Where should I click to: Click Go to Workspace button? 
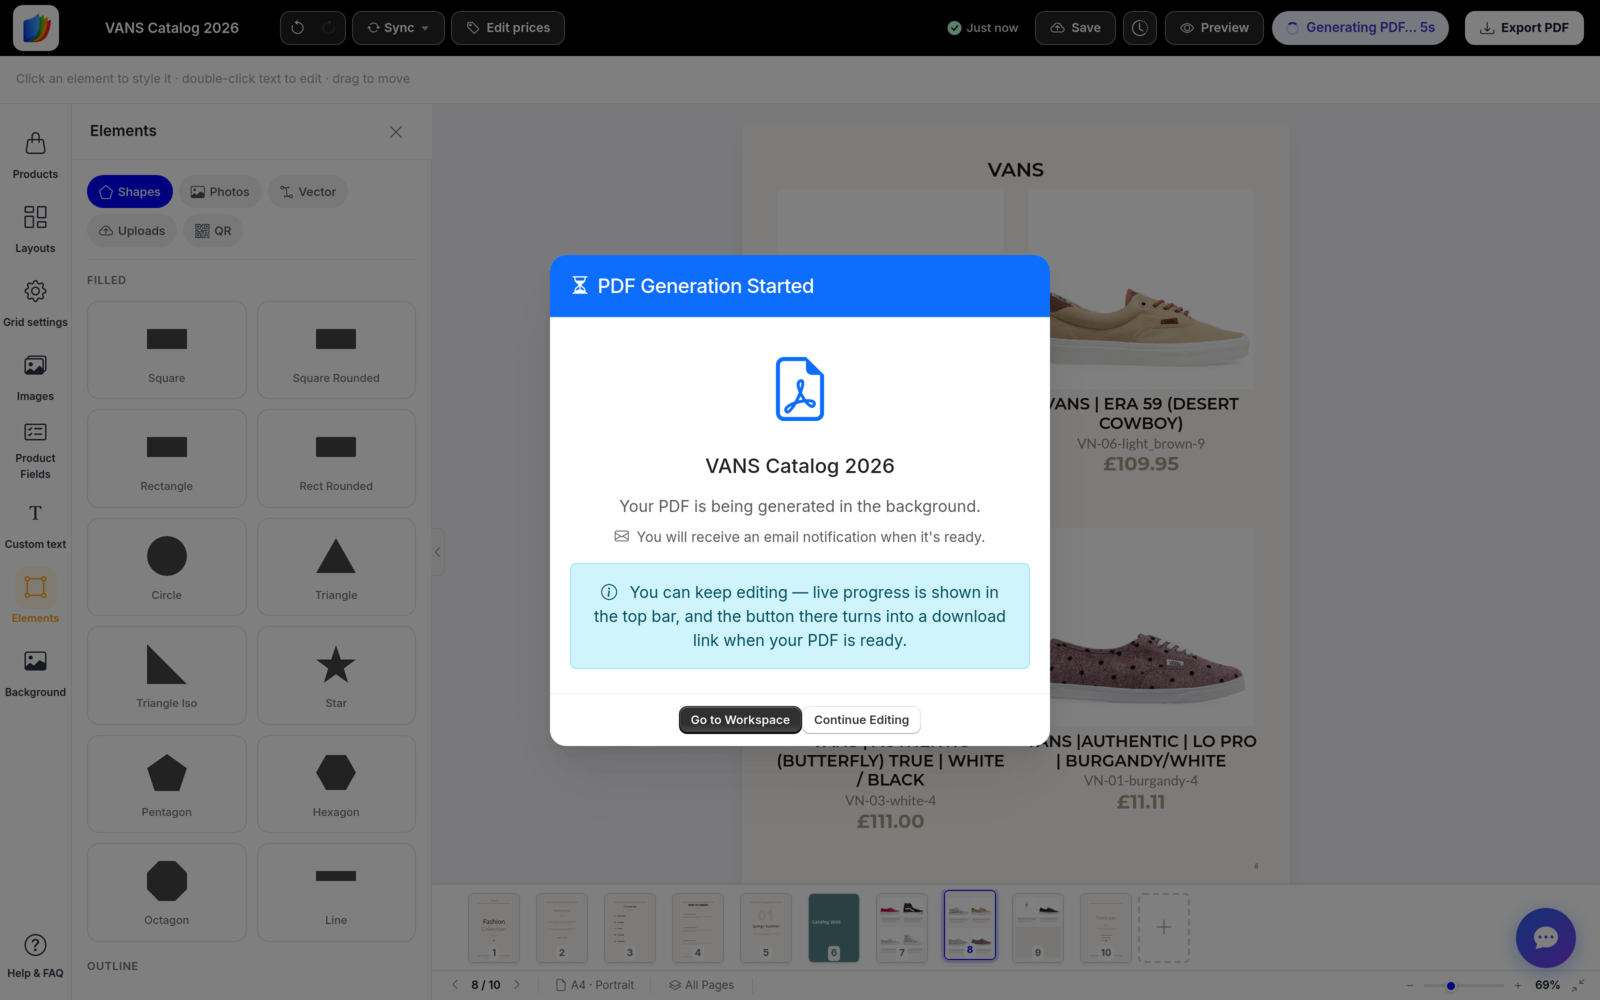point(740,720)
